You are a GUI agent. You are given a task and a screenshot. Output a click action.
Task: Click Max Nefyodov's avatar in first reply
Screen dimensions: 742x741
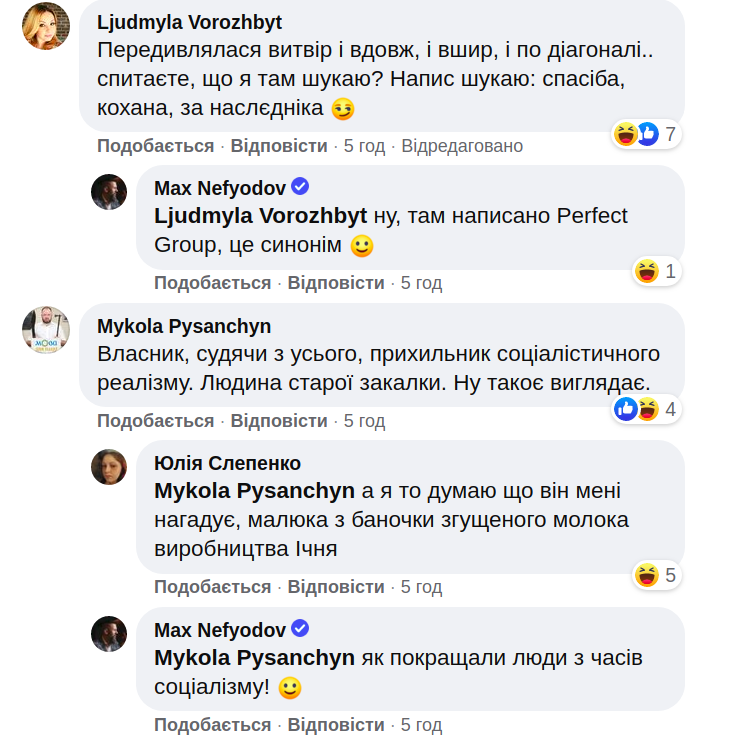point(109,191)
